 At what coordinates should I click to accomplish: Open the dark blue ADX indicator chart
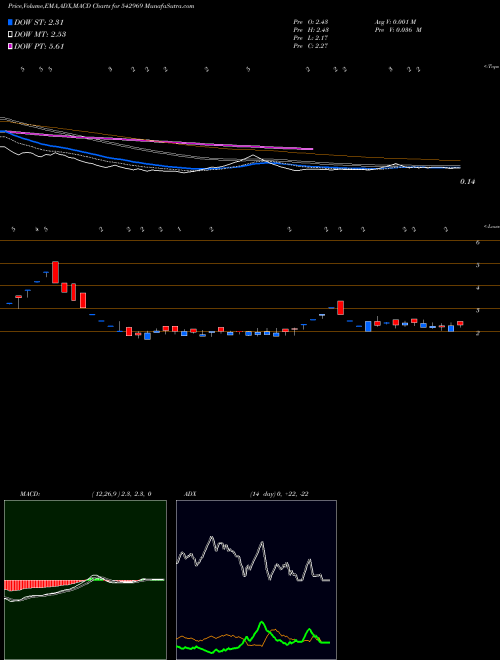[256, 580]
